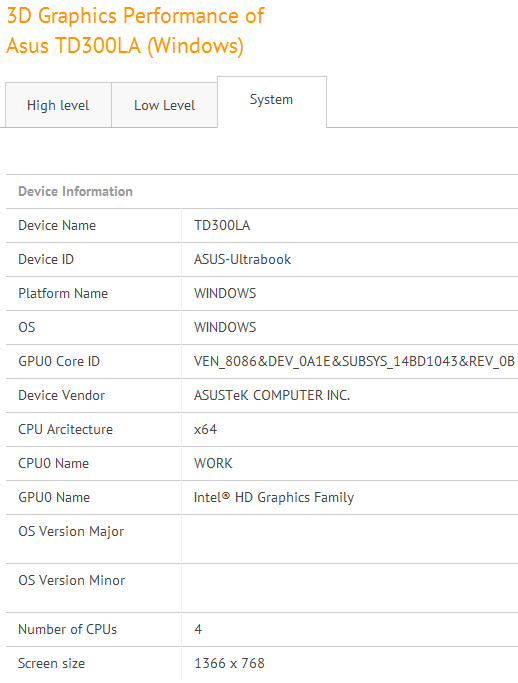Click the OS Version Major label
This screenshot has width=518, height=683.
click(x=71, y=531)
